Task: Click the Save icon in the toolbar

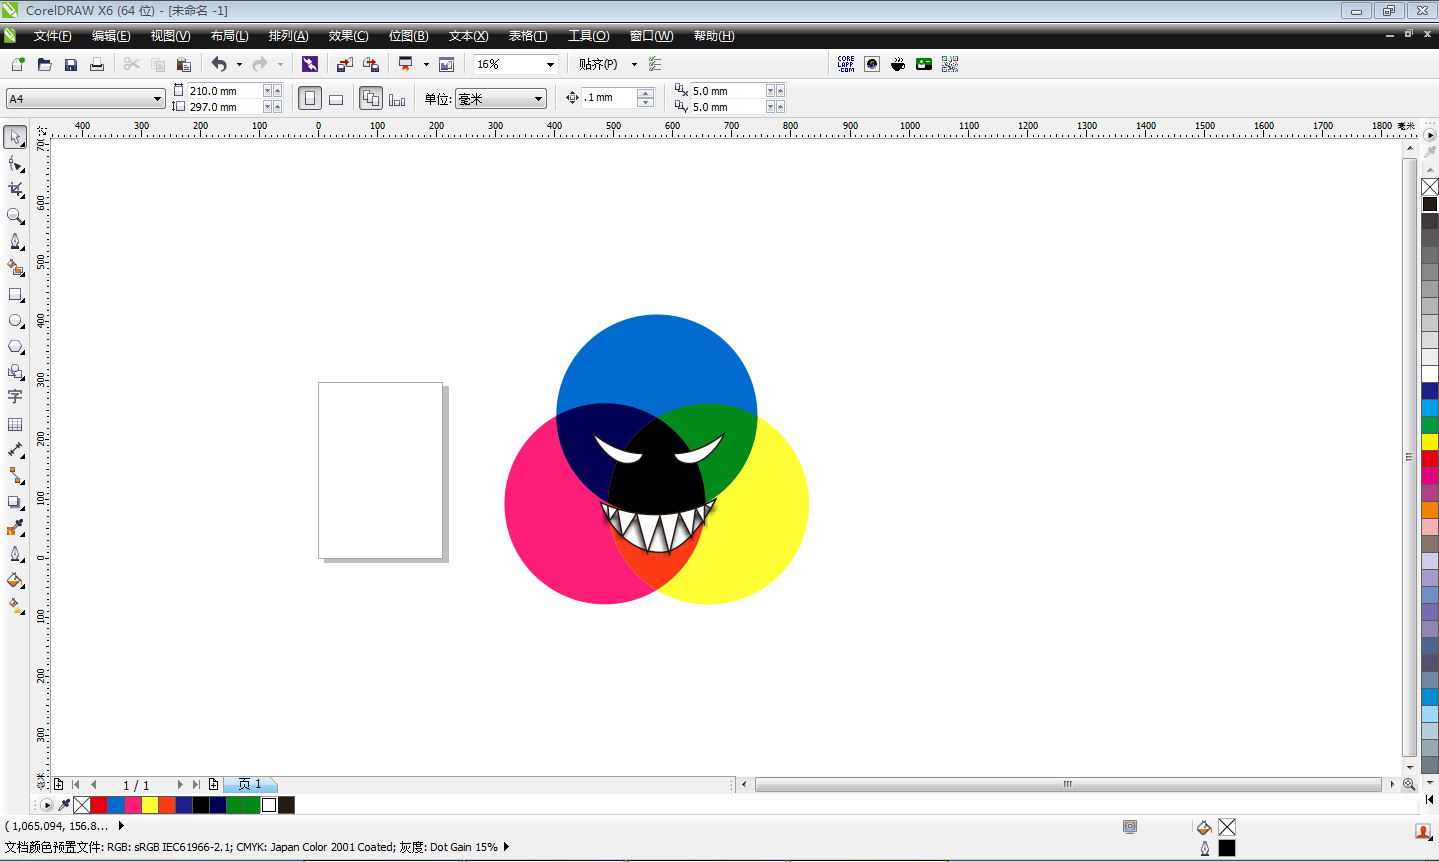Action: pos(71,64)
